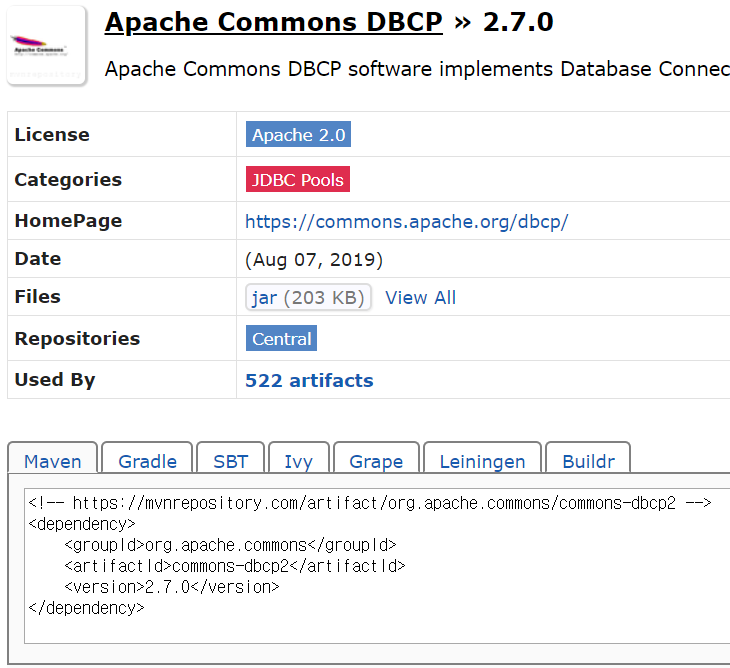Click the closing </dependency> tag line

coord(87,608)
